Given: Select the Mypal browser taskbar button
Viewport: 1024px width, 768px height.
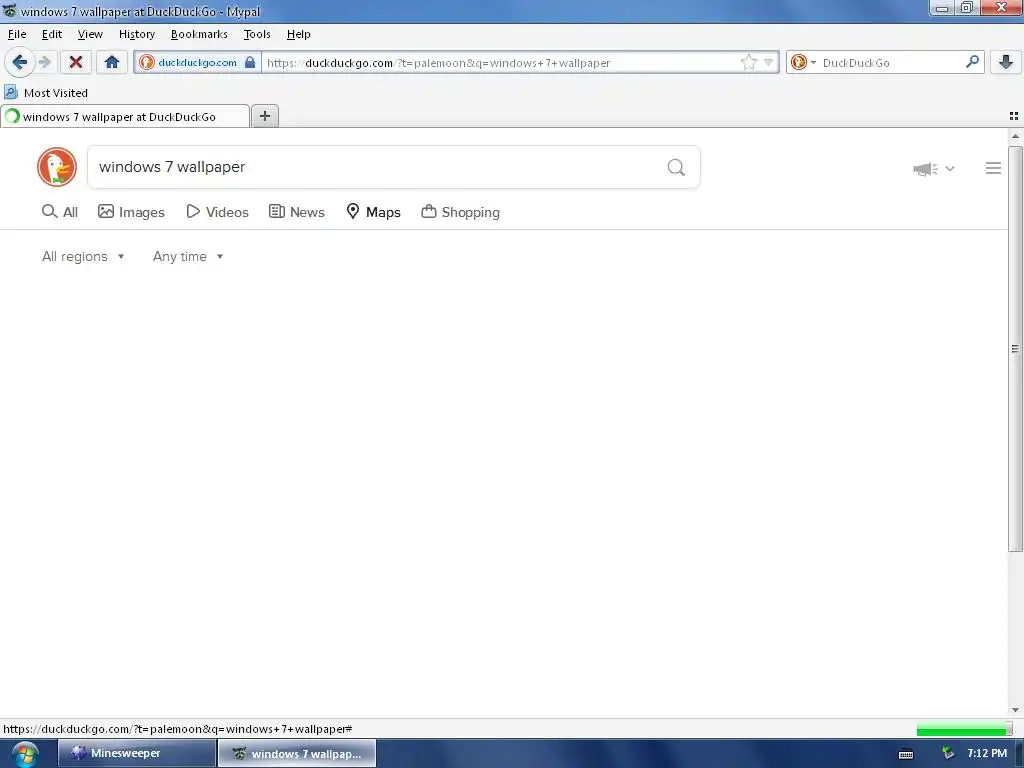Looking at the screenshot, I should [296, 753].
